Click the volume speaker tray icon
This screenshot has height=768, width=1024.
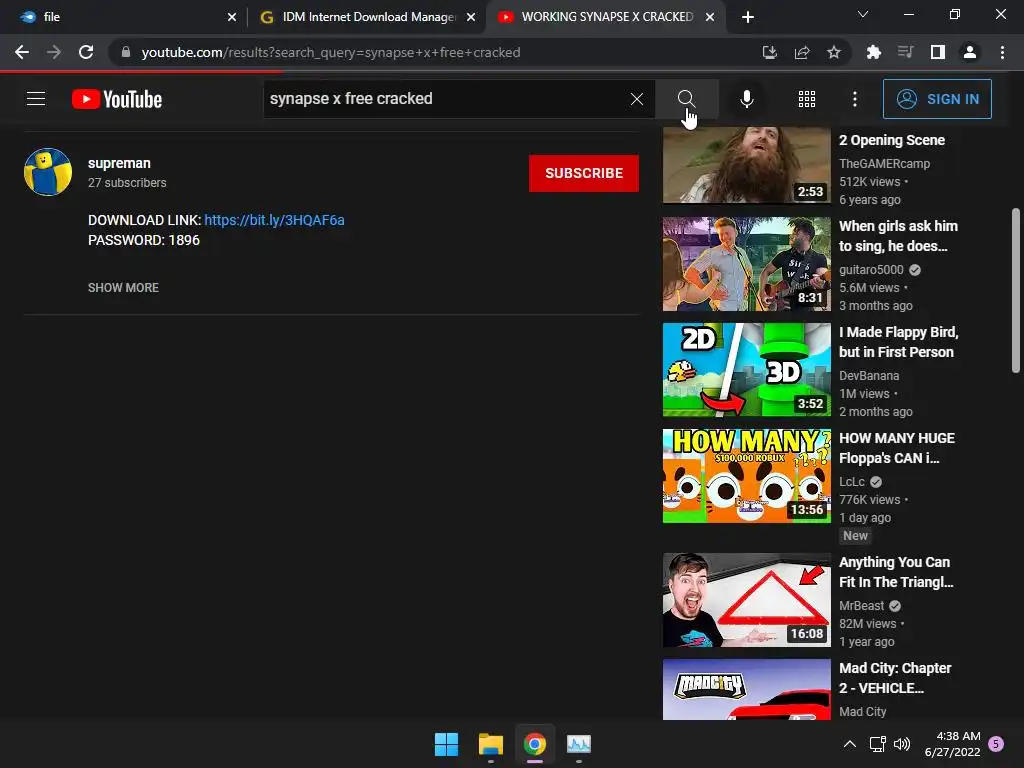click(902, 744)
